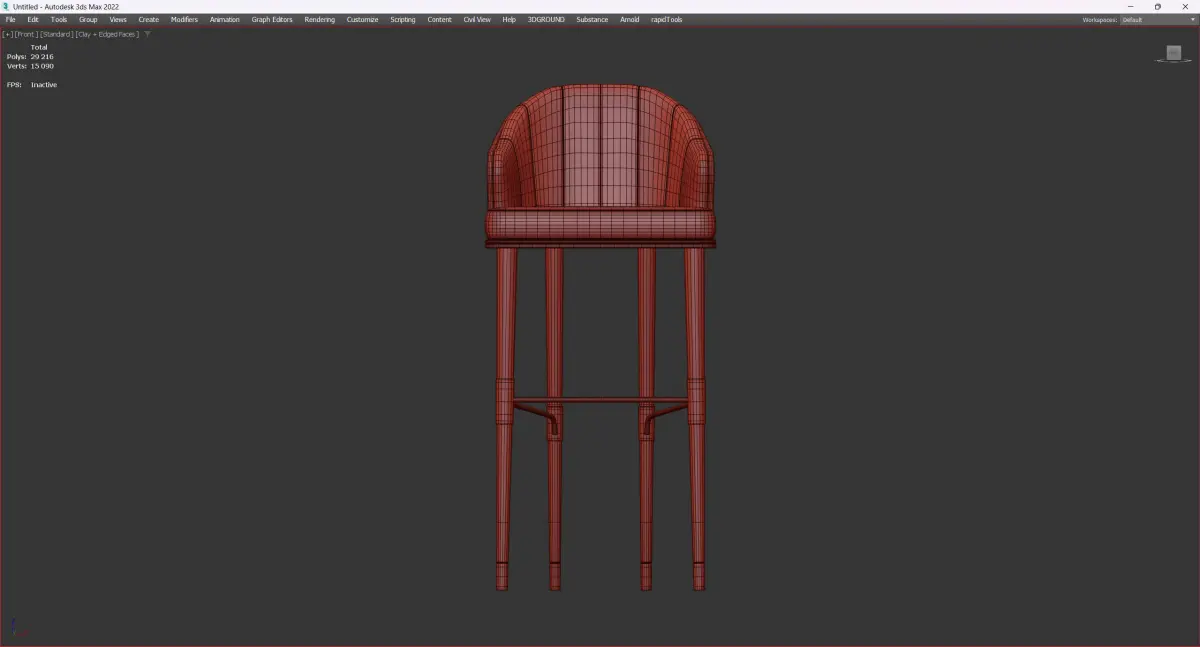Image resolution: width=1200 pixels, height=647 pixels.
Task: Open the Tools menu
Action: tap(59, 19)
